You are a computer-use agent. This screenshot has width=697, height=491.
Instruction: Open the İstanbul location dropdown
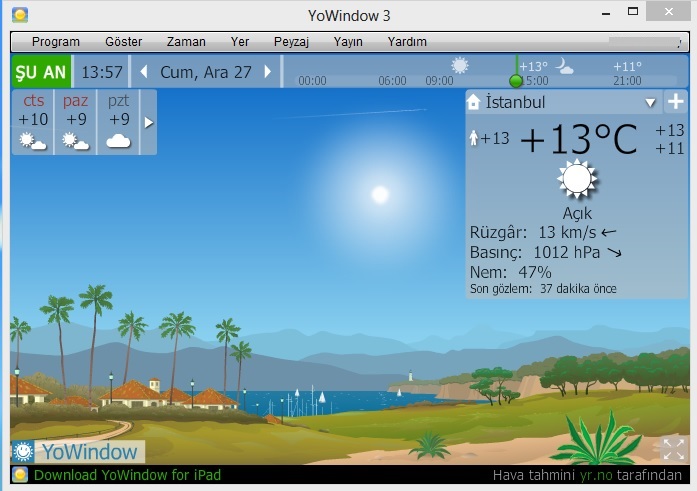[650, 103]
